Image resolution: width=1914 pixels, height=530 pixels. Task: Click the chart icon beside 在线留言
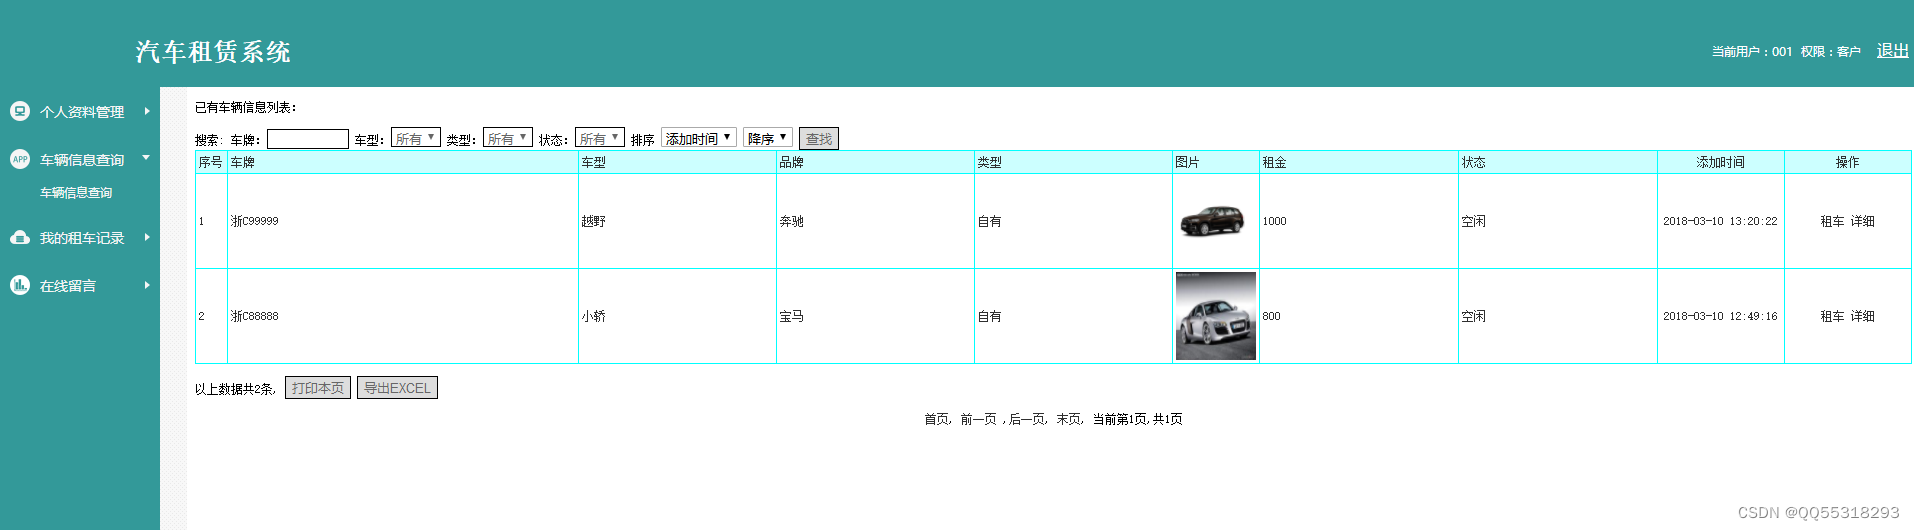20,285
